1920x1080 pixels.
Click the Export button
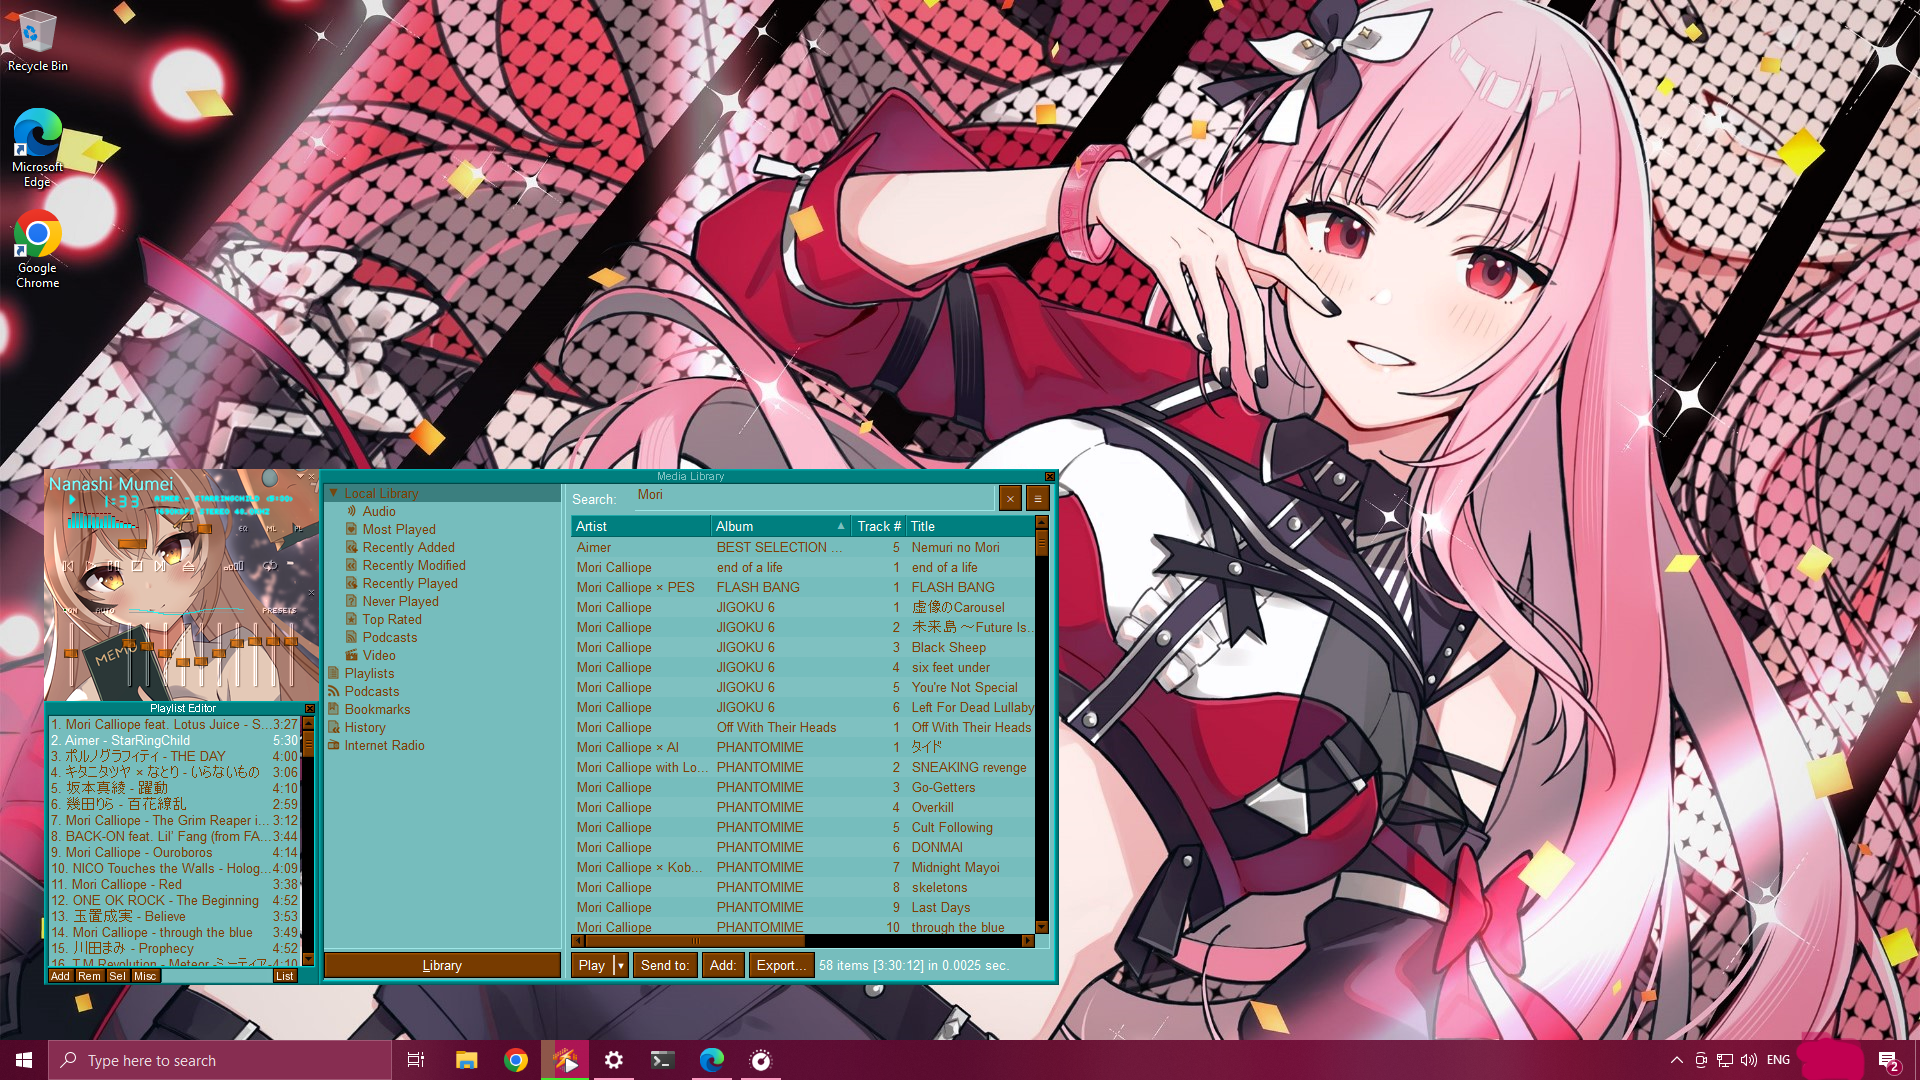point(780,965)
